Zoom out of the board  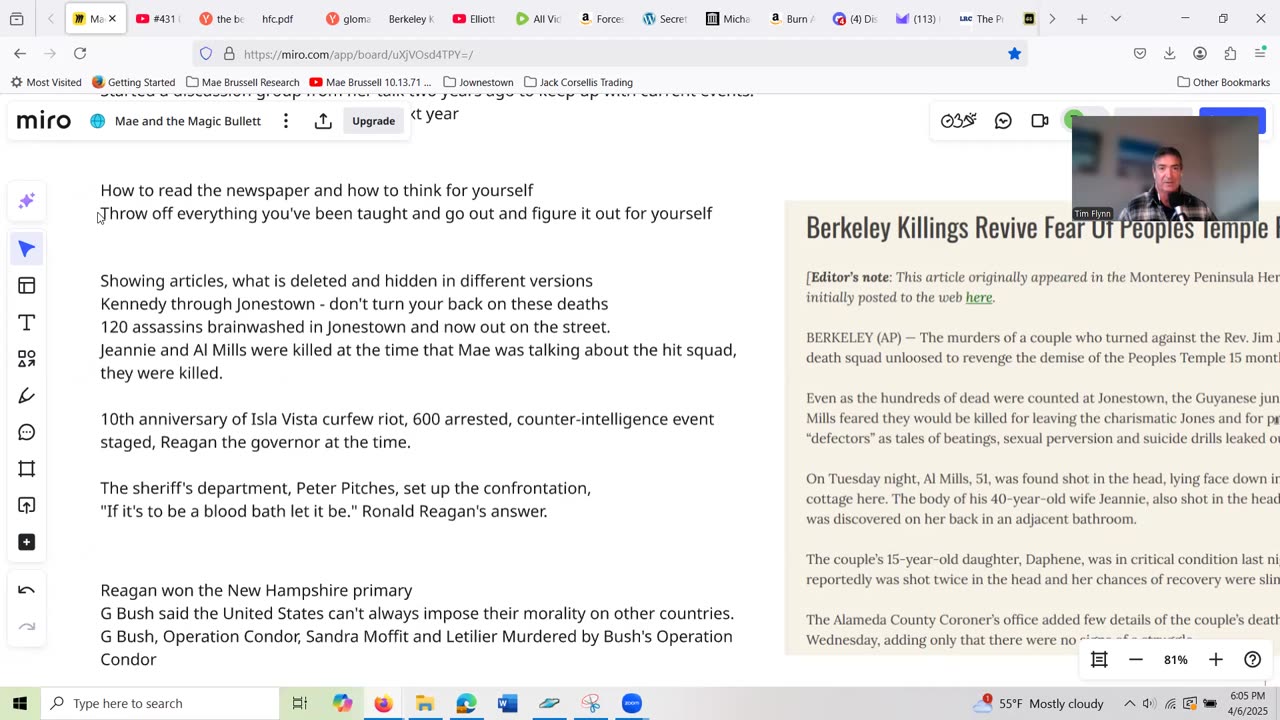pyautogui.click(x=1136, y=660)
